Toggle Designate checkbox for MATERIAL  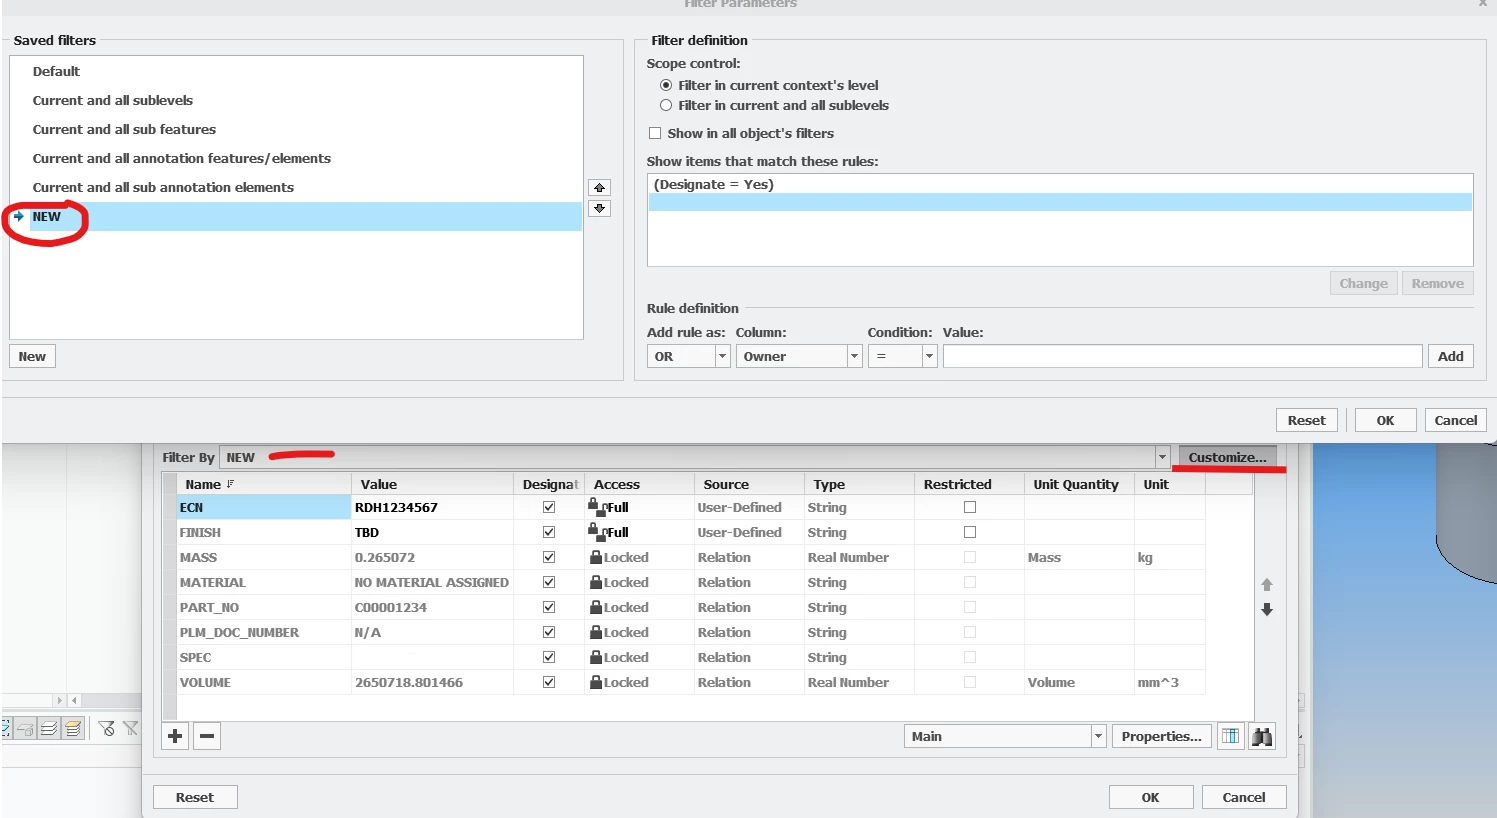549,582
